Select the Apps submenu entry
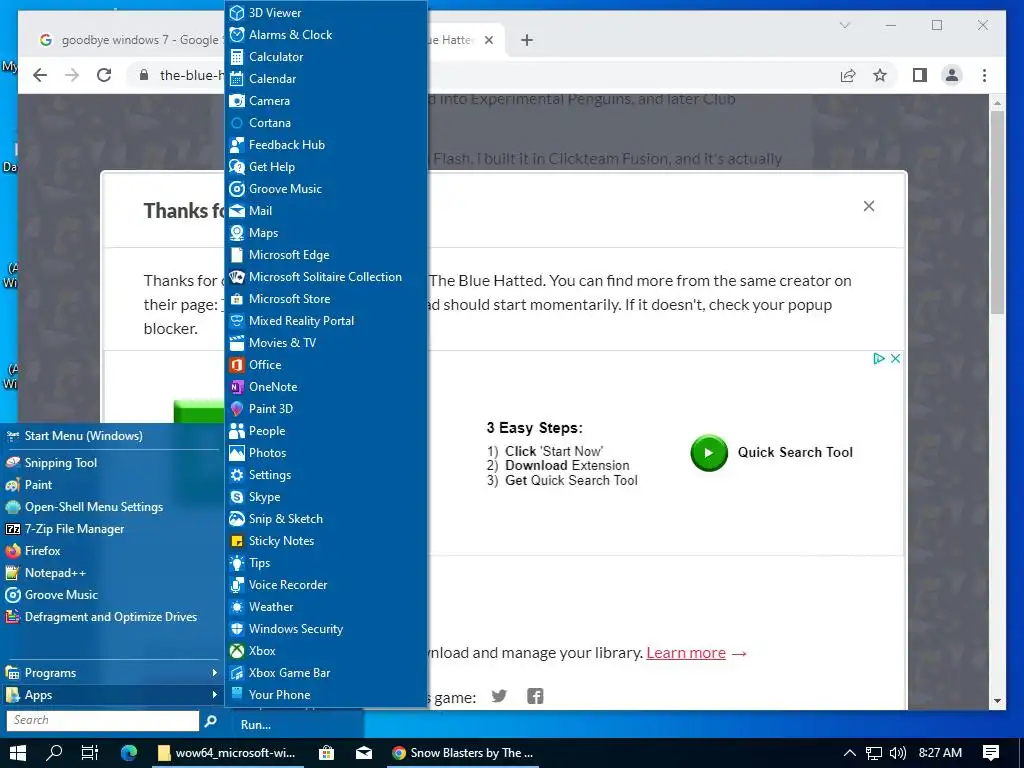The image size is (1024, 768). [112, 695]
